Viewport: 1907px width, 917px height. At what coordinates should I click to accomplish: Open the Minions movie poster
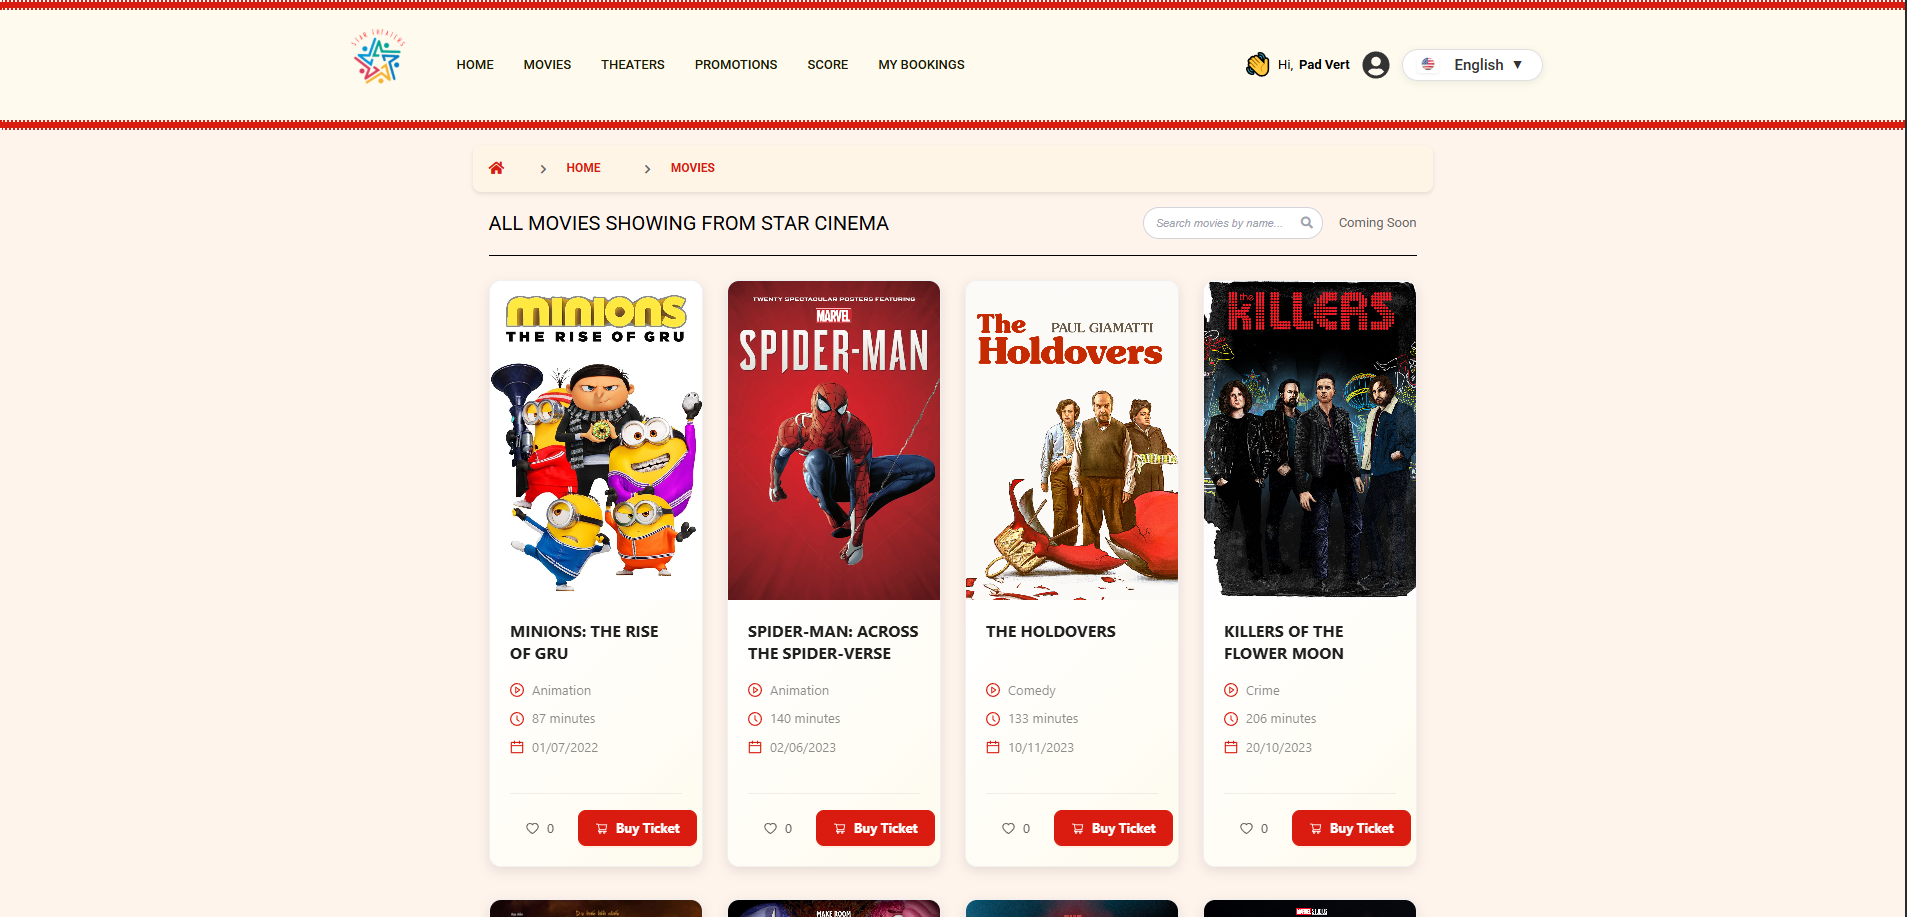[596, 440]
